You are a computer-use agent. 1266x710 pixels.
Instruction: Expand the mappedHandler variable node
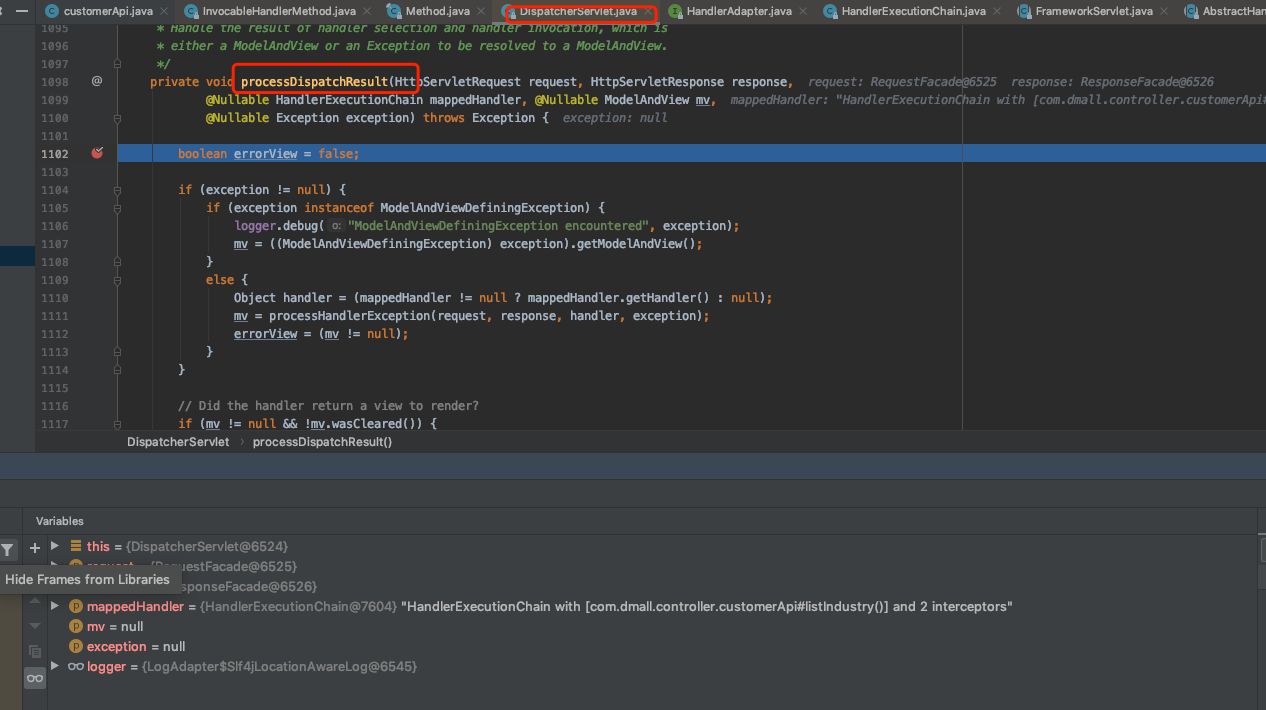click(55, 606)
